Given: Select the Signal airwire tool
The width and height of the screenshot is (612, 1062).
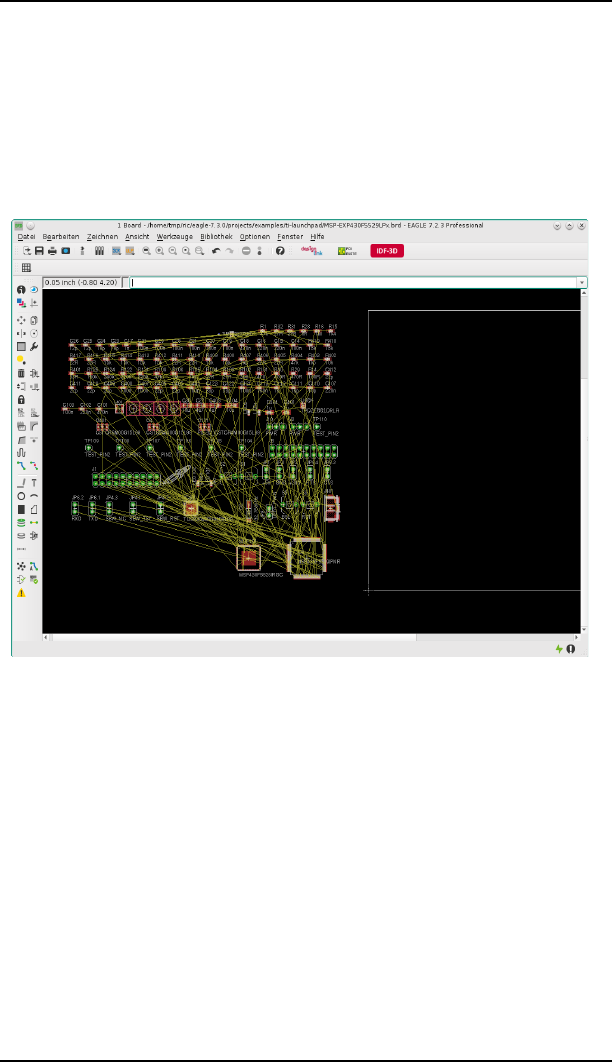Looking at the screenshot, I should pyautogui.click(x=34, y=522).
